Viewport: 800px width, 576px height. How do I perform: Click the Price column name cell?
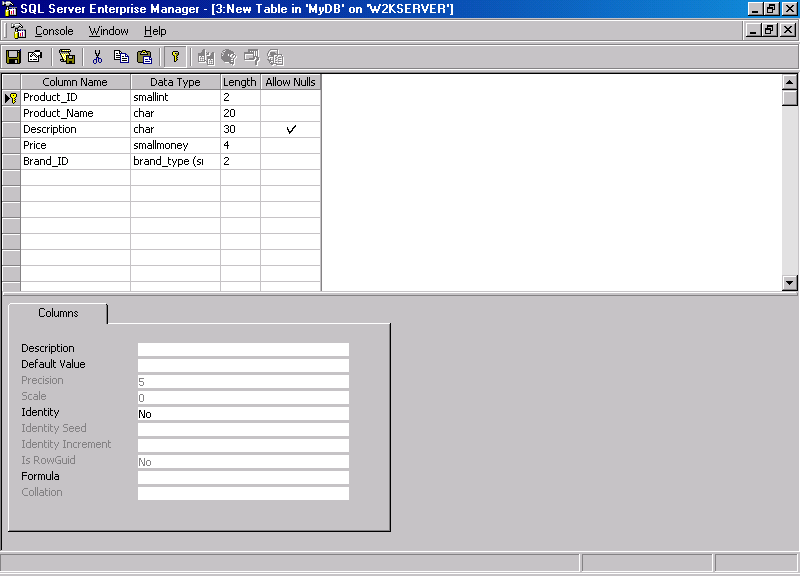(76, 145)
